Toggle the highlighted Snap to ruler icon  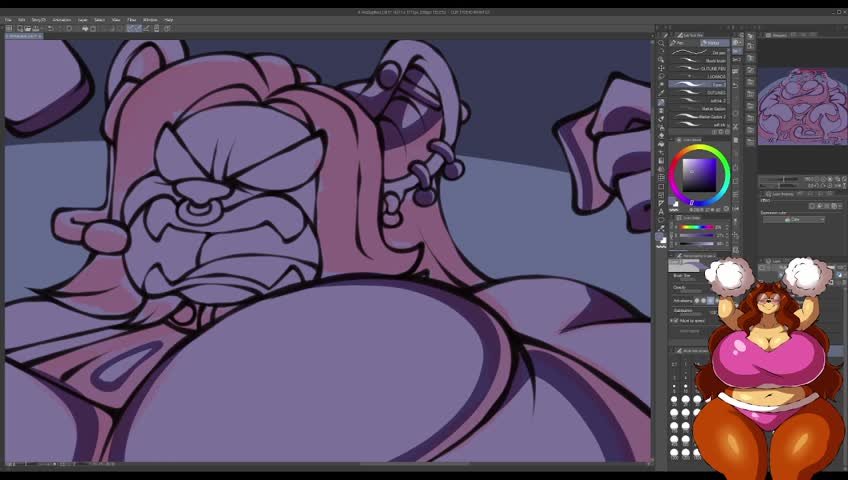pyautogui.click(x=131, y=28)
